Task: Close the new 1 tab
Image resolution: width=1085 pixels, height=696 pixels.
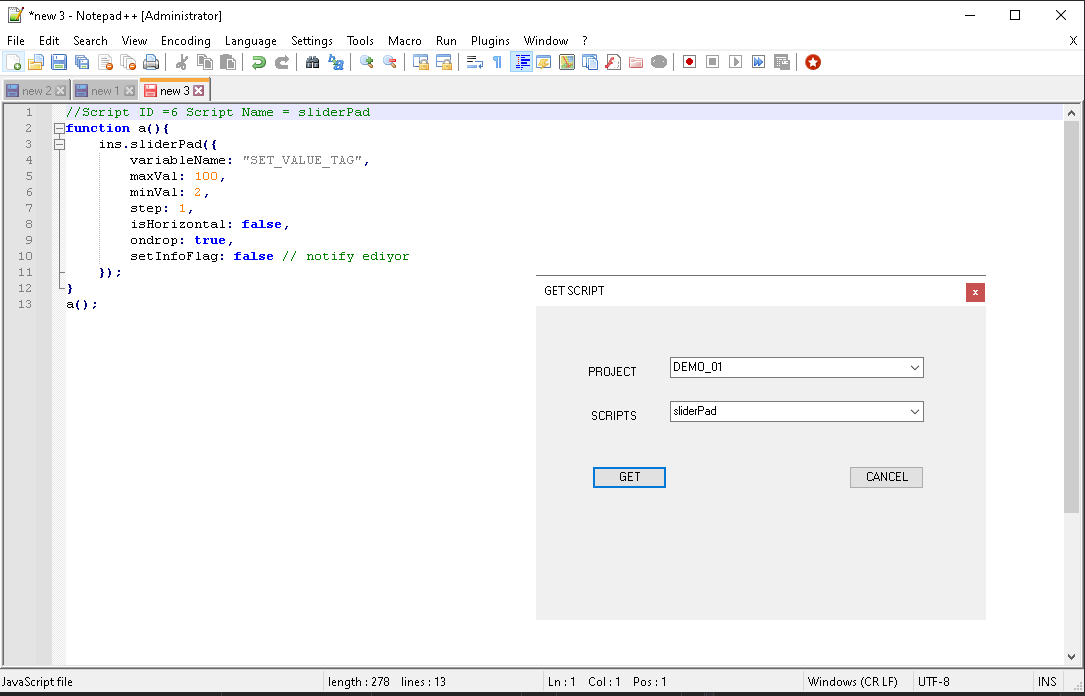Action: point(129,91)
